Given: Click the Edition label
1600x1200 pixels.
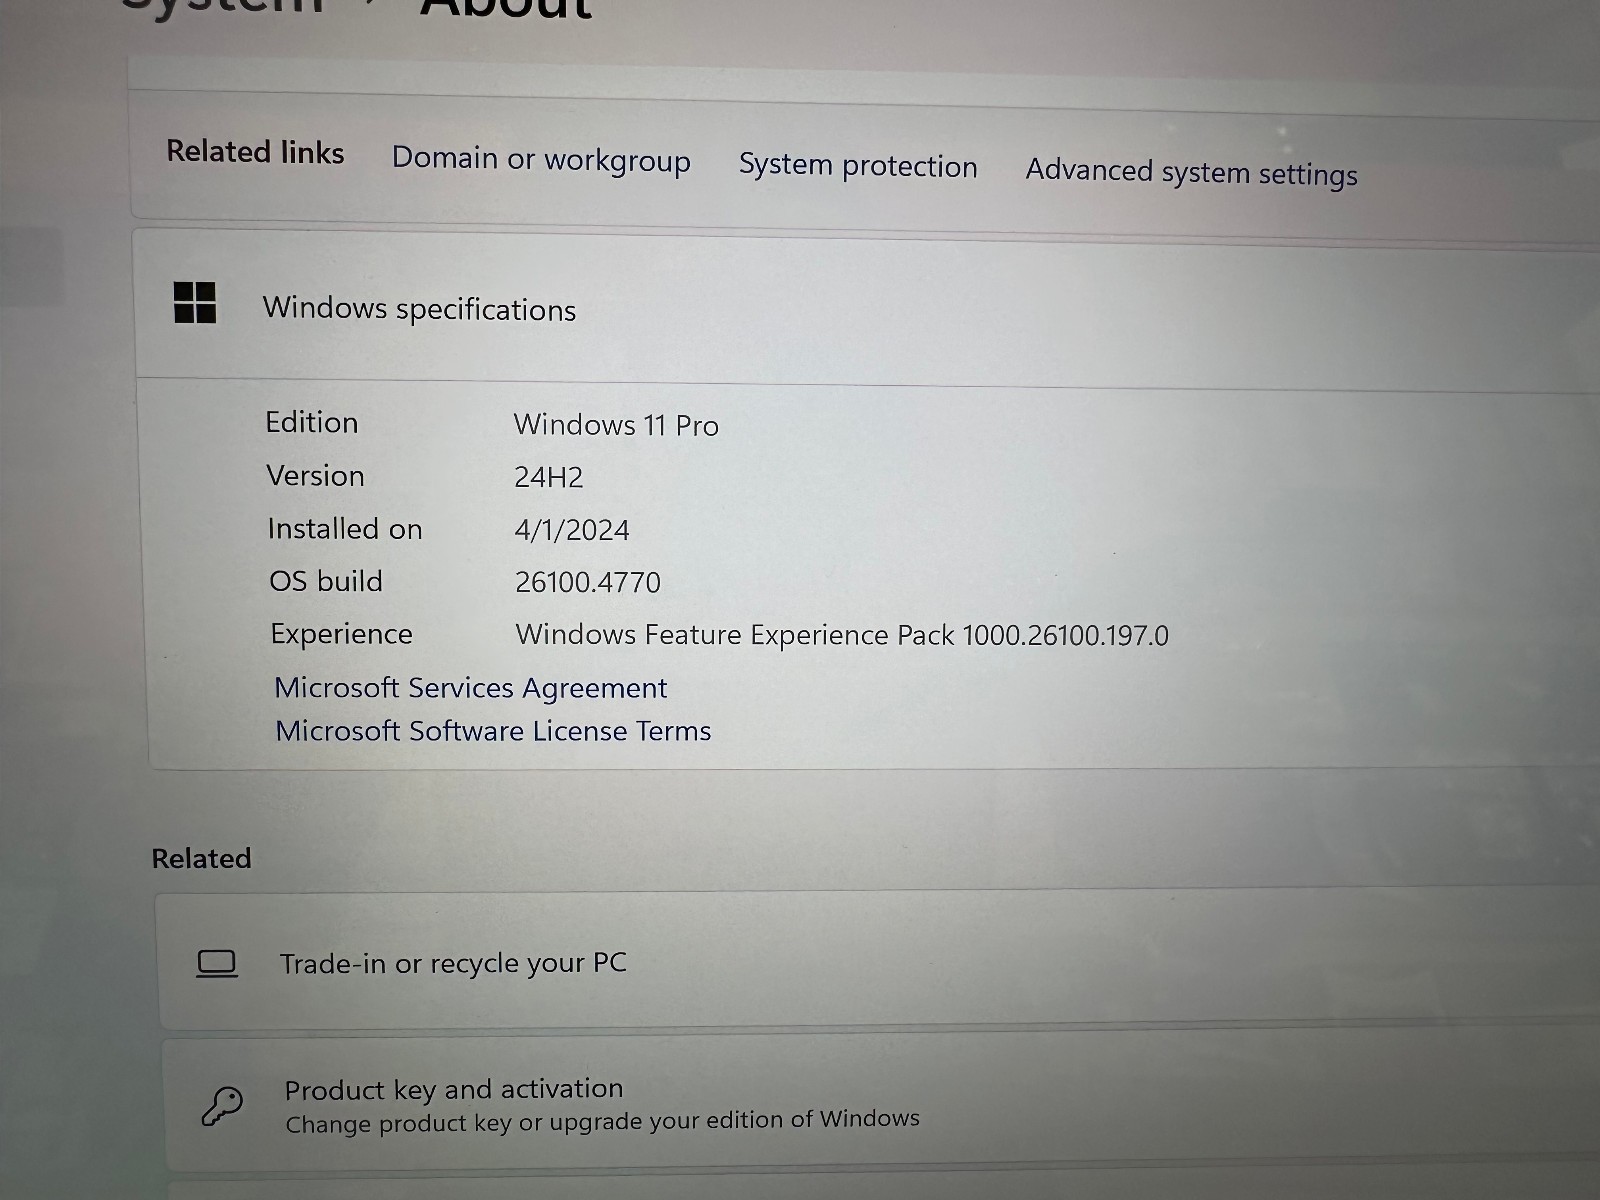Looking at the screenshot, I should [x=312, y=423].
